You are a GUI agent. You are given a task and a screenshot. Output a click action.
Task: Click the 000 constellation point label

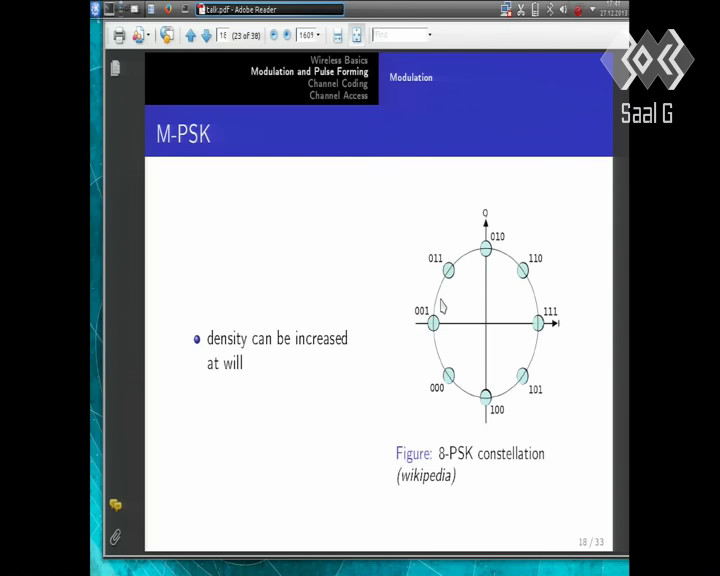tap(437, 388)
